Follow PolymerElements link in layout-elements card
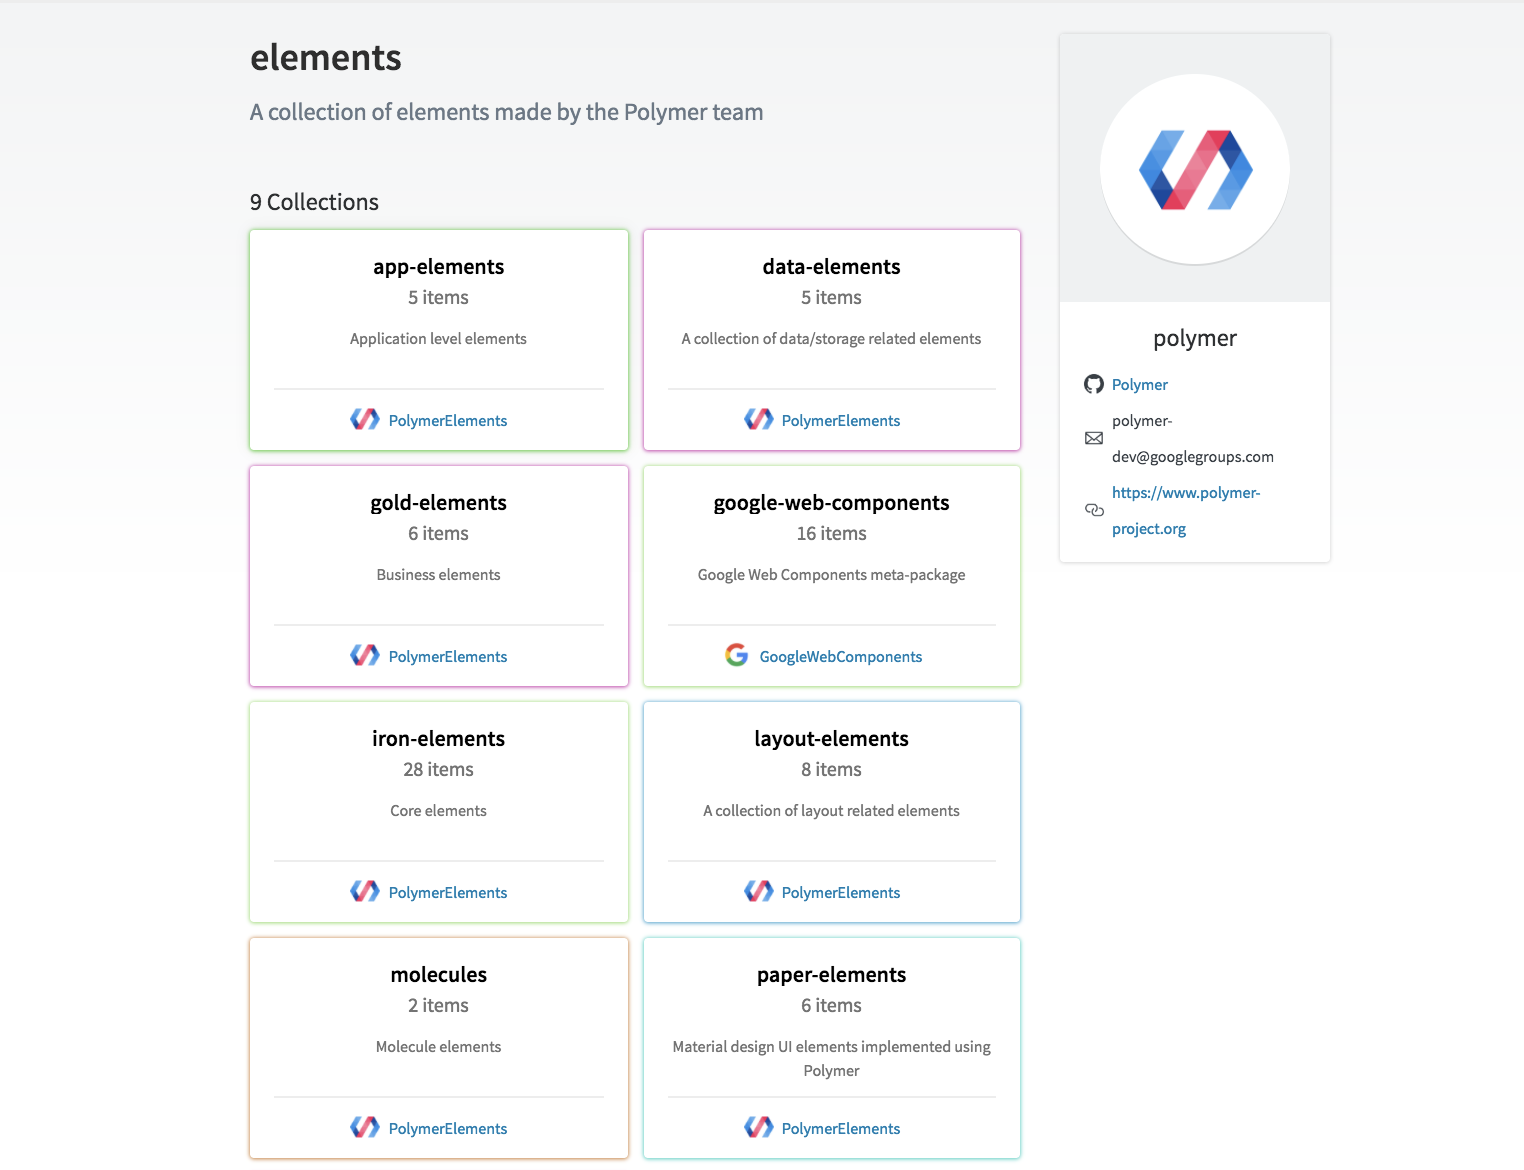 click(841, 893)
